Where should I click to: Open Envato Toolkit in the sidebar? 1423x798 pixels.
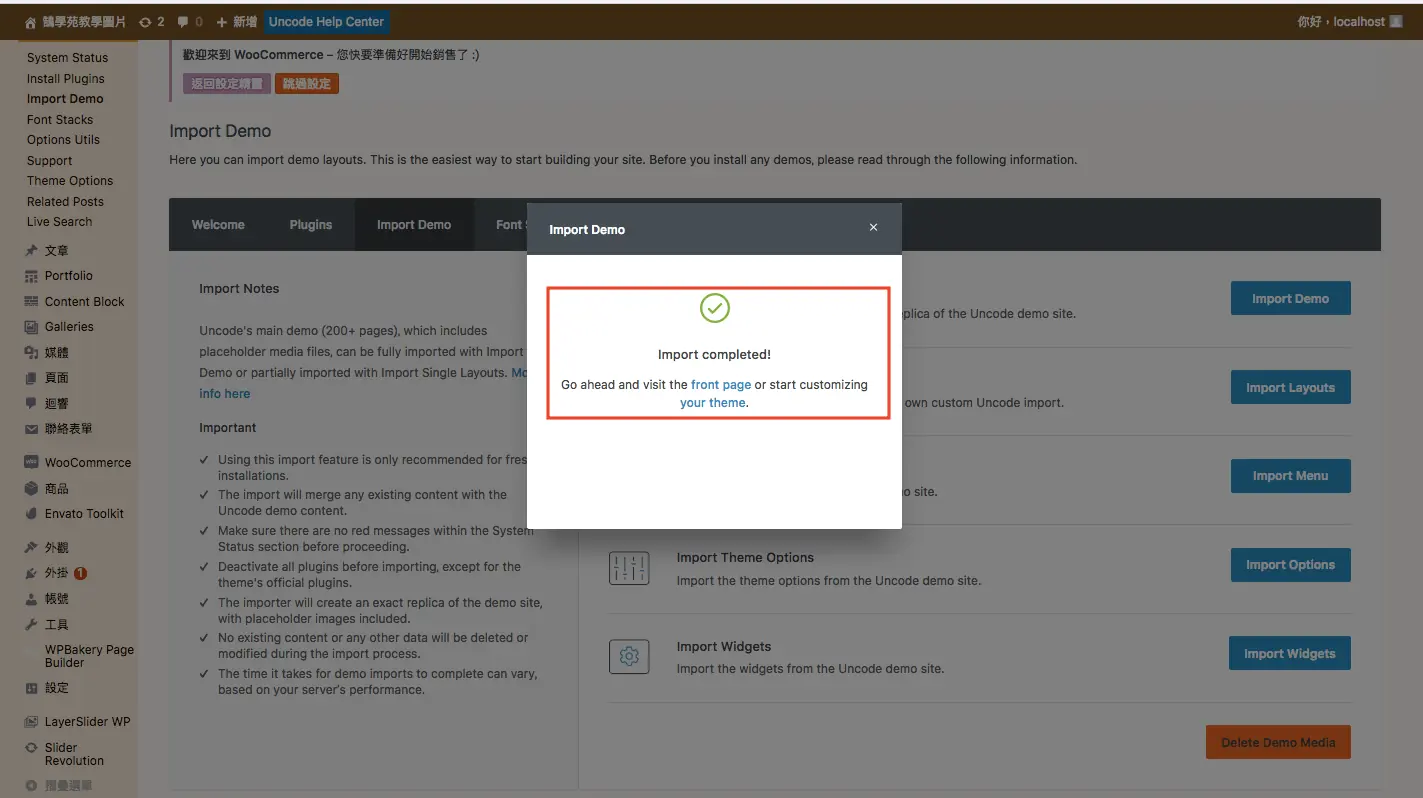pyautogui.click(x=84, y=514)
